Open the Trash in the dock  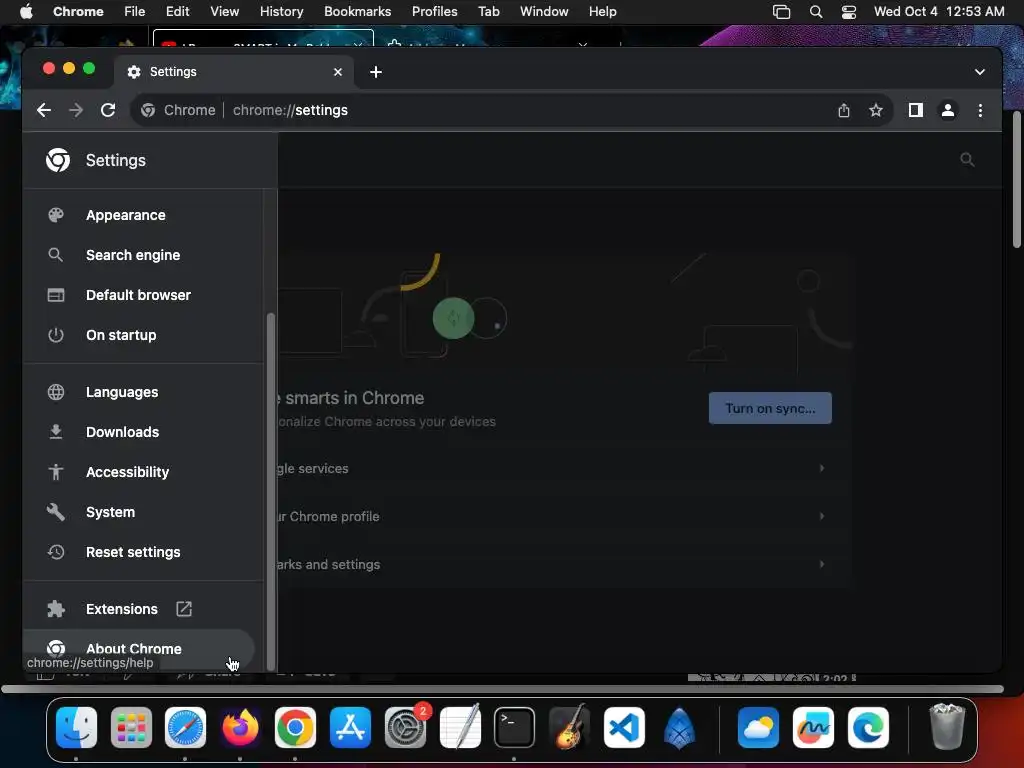(946, 726)
